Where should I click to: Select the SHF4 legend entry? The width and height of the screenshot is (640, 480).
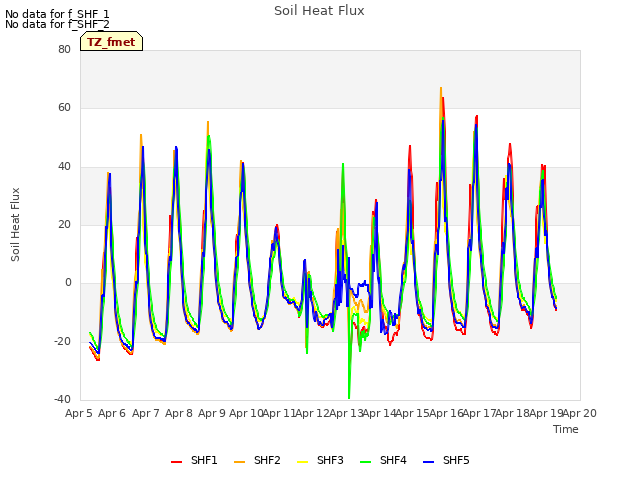pyautogui.click(x=383, y=460)
